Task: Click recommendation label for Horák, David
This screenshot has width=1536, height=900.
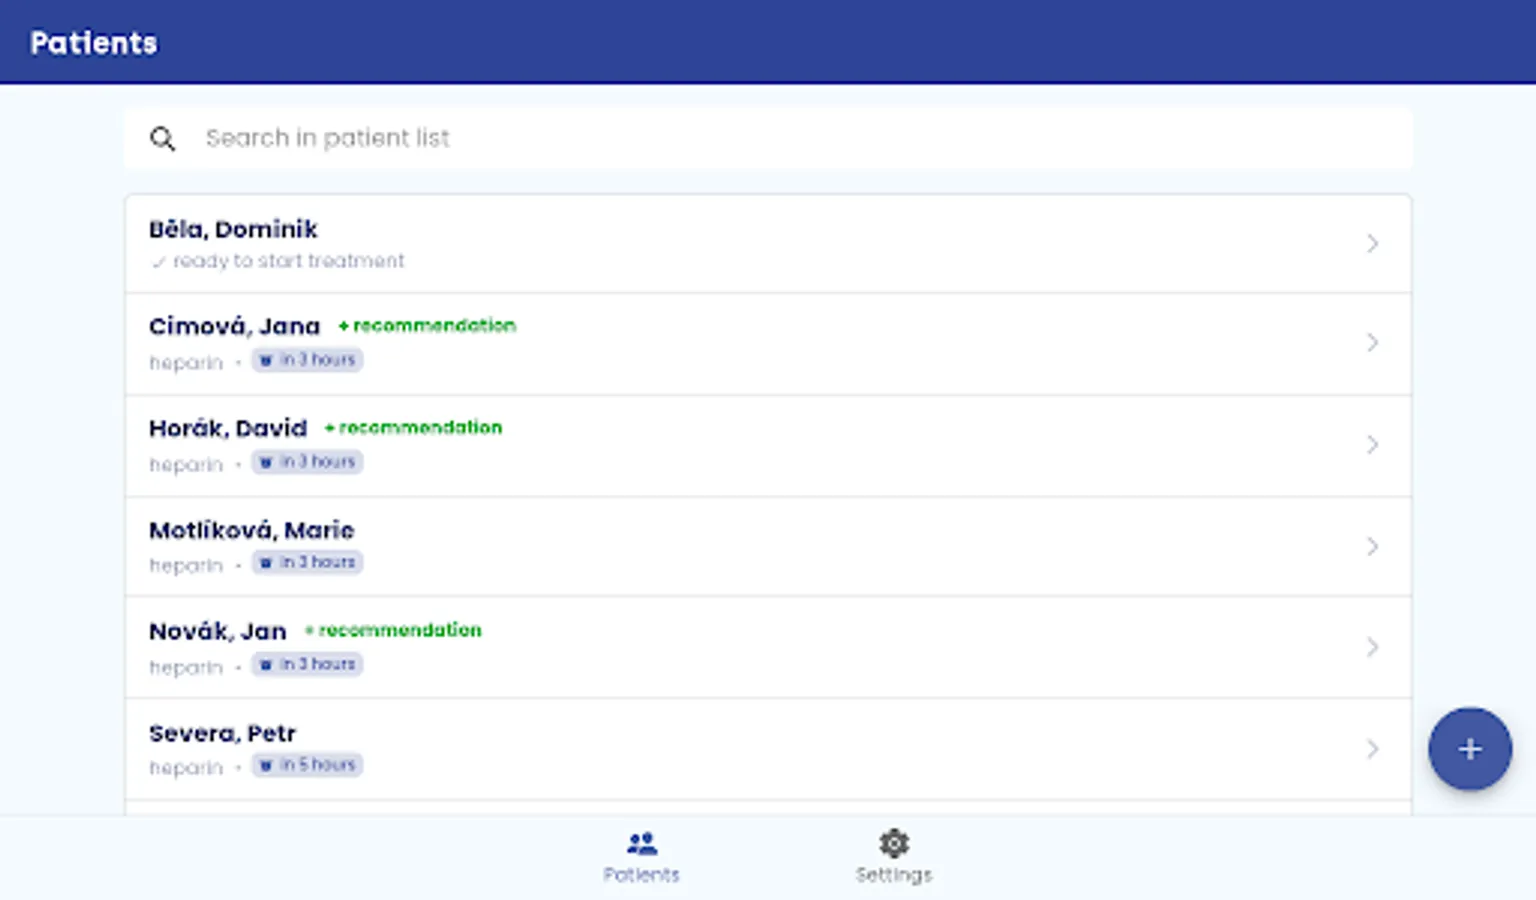Action: pos(413,427)
